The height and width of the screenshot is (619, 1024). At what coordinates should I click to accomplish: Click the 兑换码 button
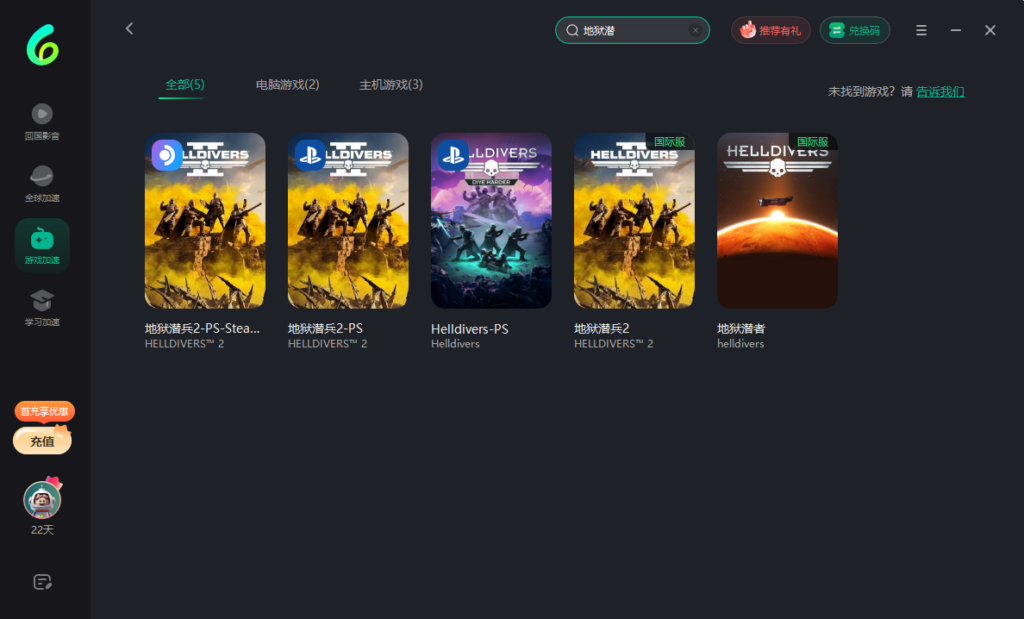[855, 30]
